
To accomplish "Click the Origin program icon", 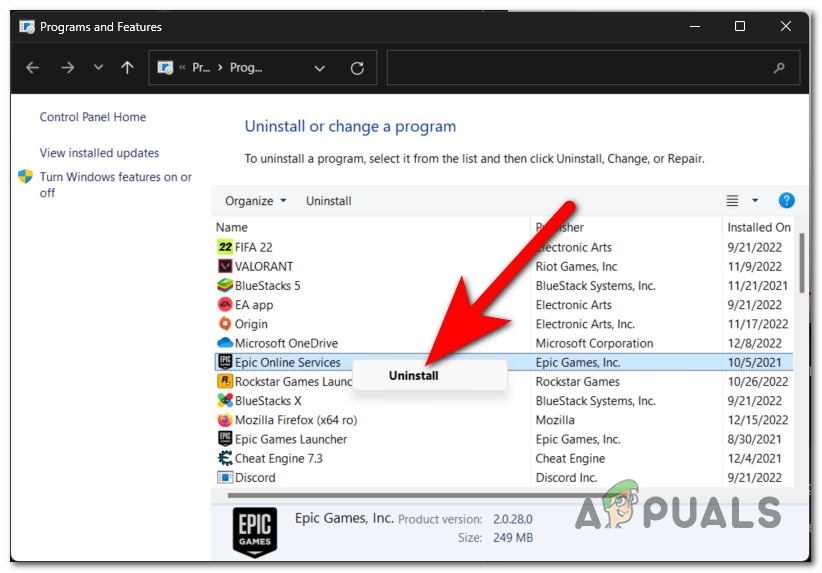I will pyautogui.click(x=225, y=324).
